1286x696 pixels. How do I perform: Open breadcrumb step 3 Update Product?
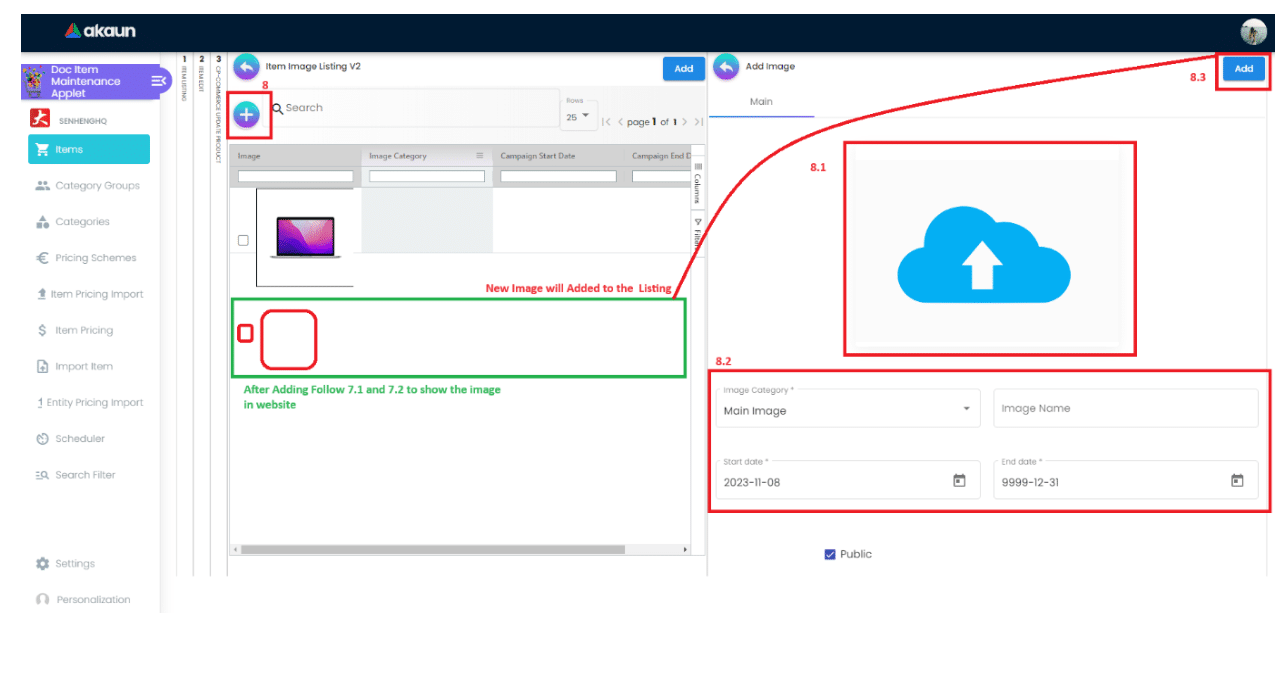(x=218, y=108)
